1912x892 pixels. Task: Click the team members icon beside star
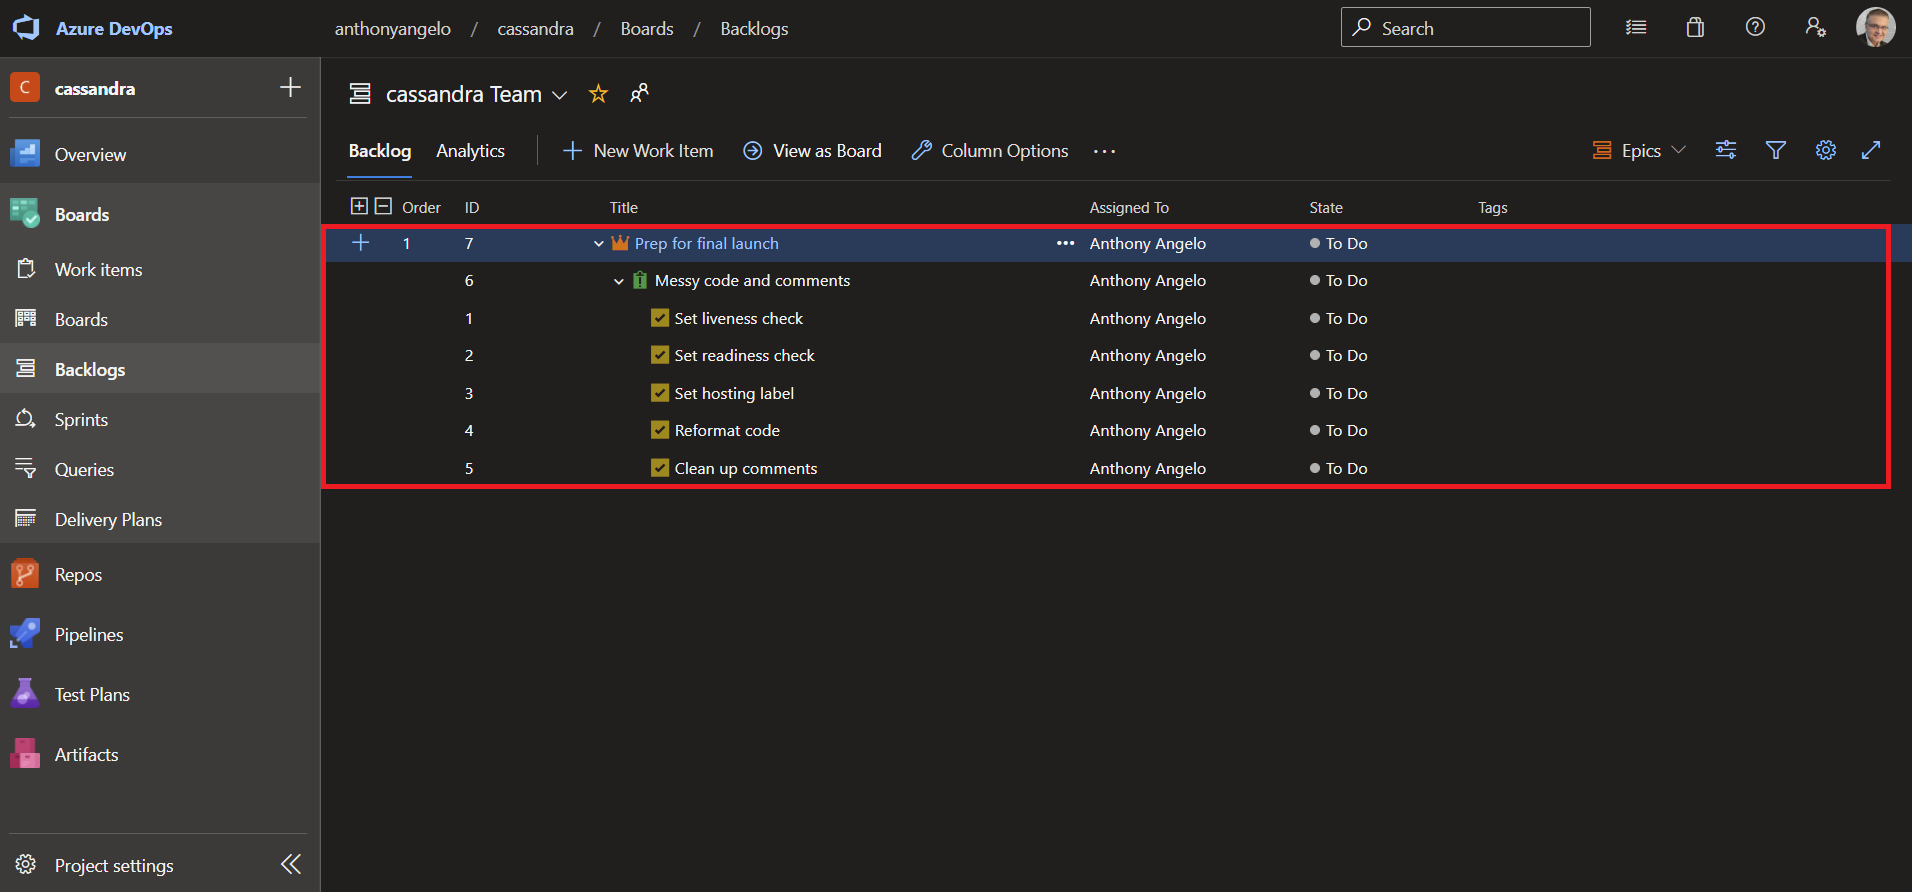[639, 93]
